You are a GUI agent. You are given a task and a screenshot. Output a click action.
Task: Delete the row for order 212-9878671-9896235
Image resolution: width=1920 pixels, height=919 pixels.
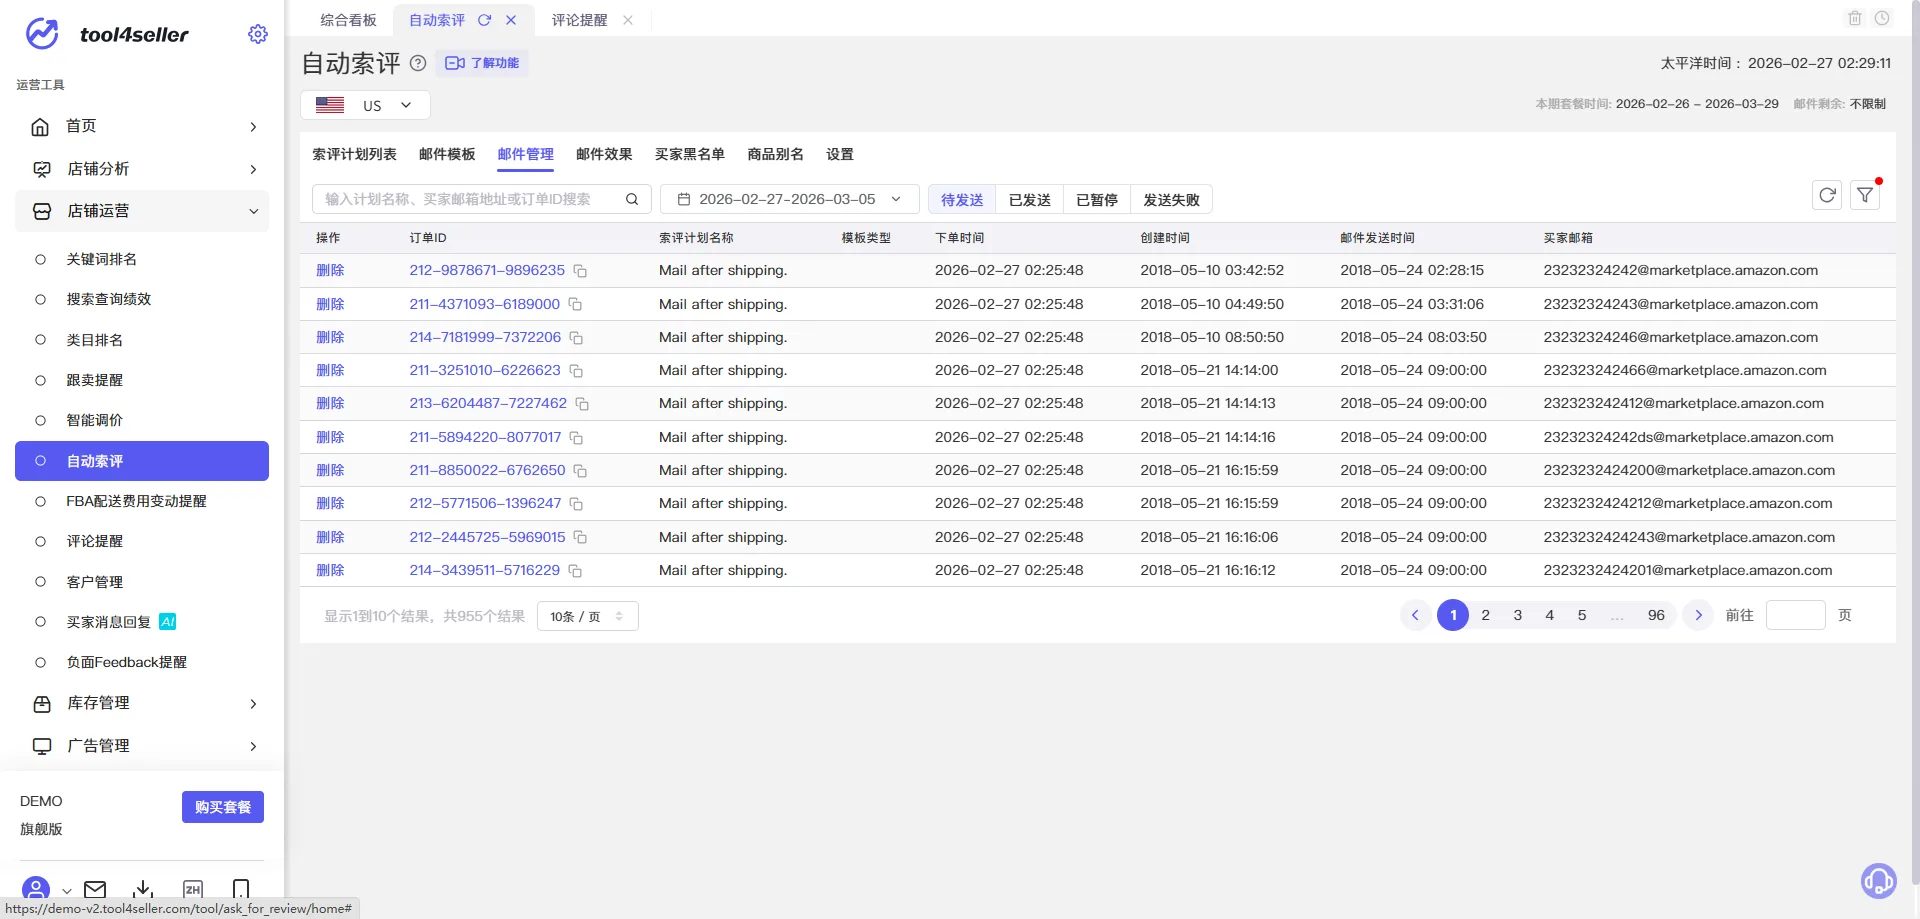tap(330, 271)
